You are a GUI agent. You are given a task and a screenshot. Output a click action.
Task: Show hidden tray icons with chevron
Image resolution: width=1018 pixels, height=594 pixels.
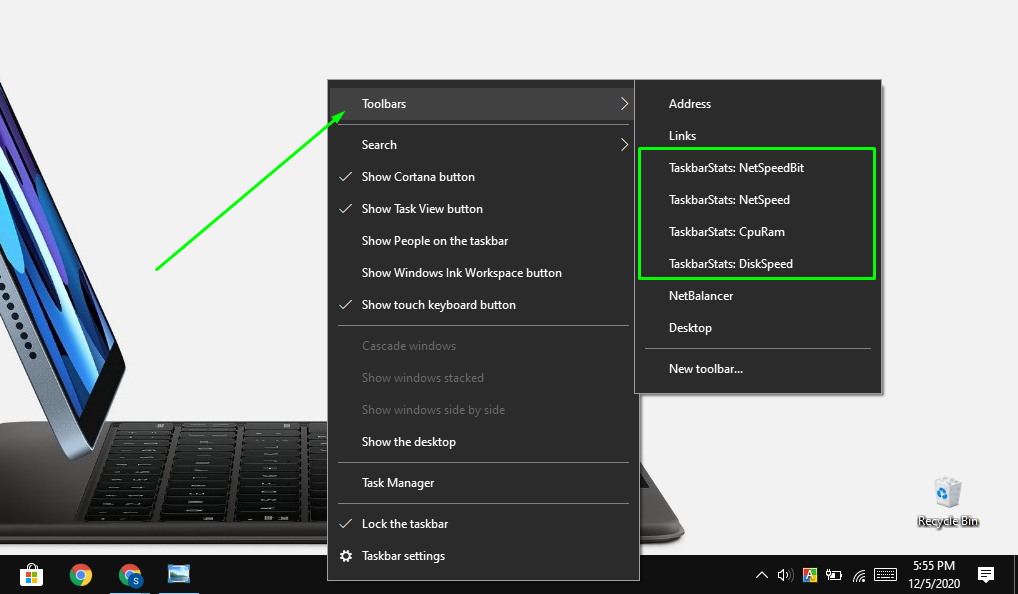[761, 575]
